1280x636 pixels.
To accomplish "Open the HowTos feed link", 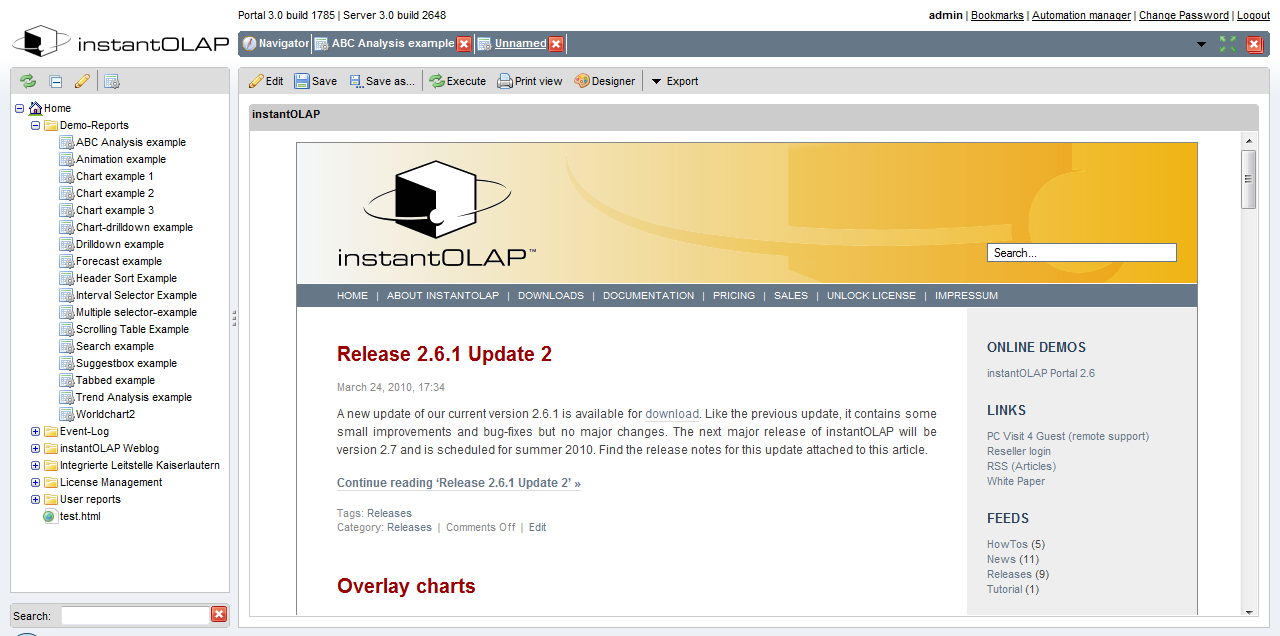I will (1008, 544).
